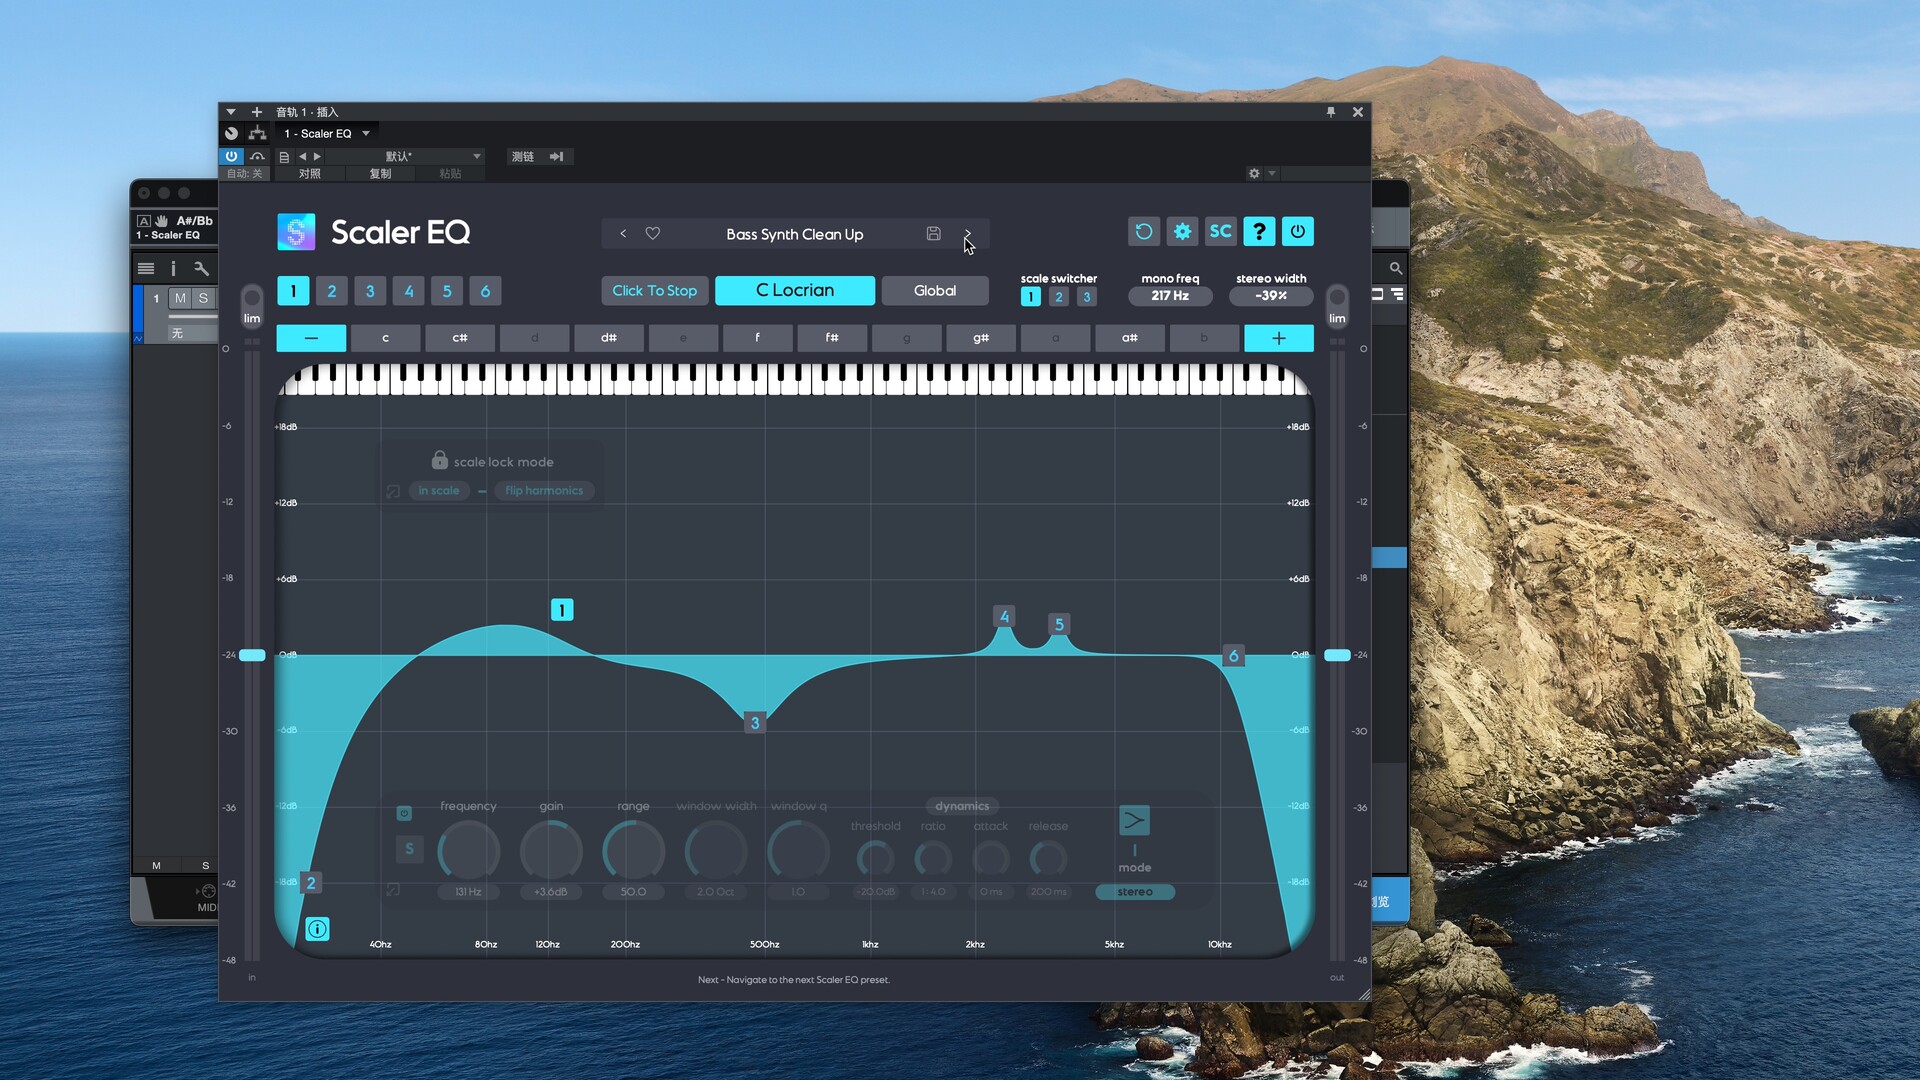Click the filter shape icon above mode
The image size is (1920, 1080).
pyautogui.click(x=1134, y=821)
